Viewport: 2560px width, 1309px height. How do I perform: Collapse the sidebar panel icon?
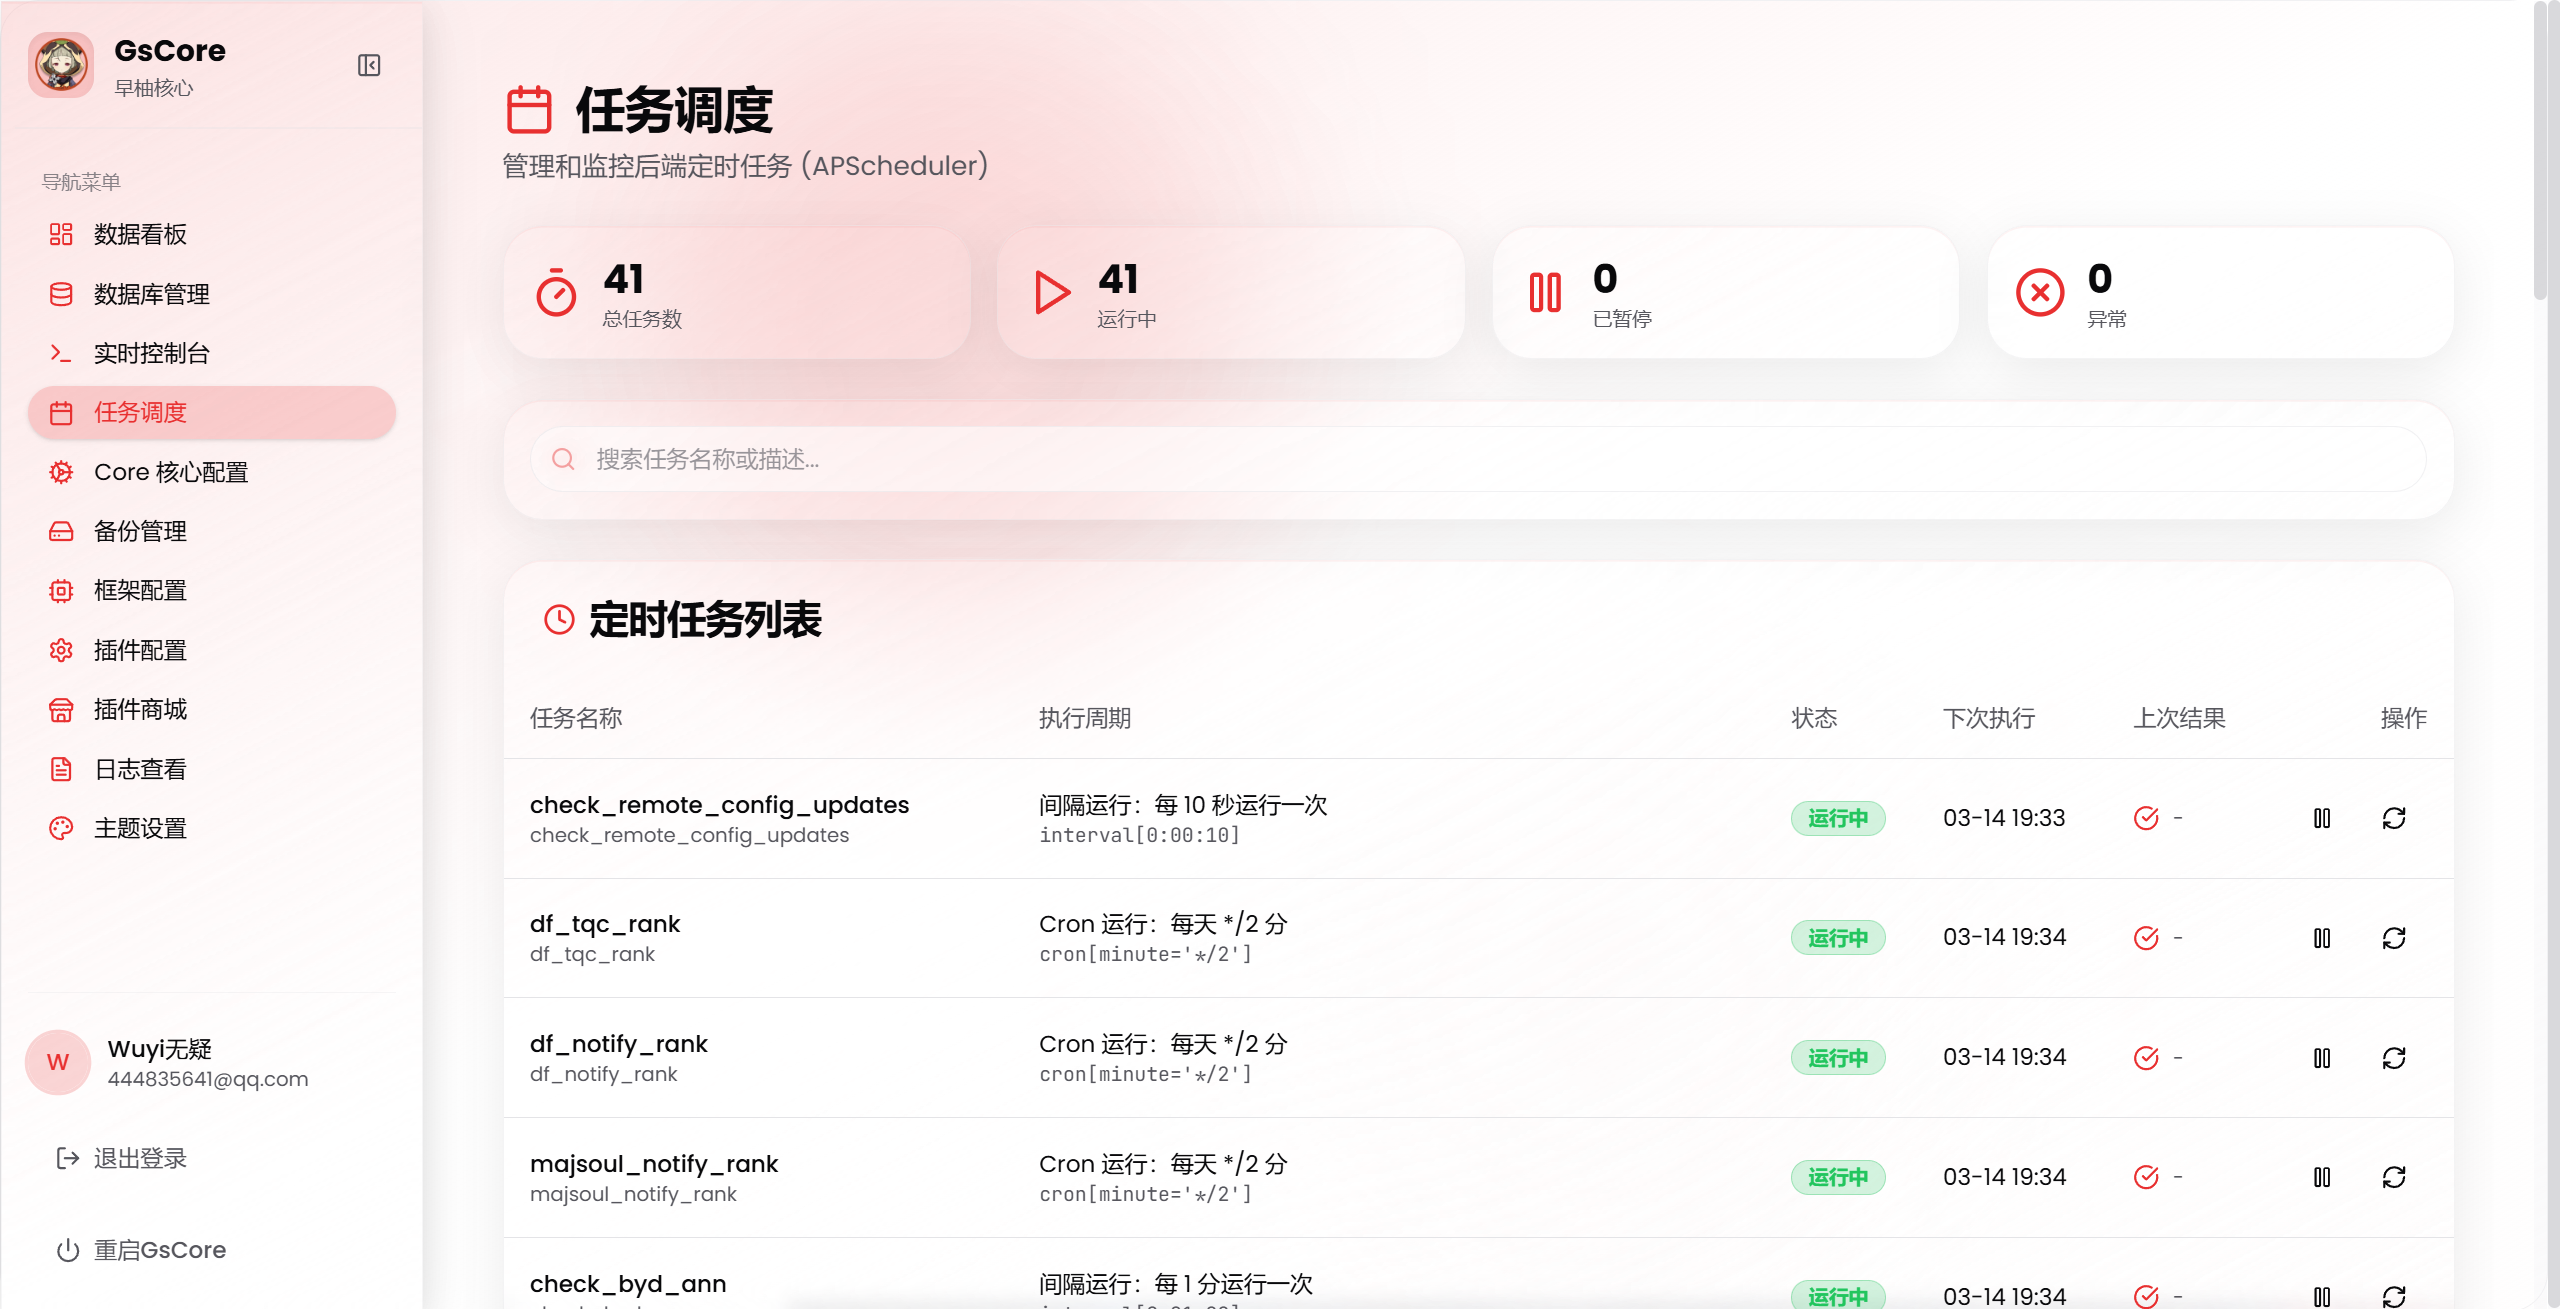369,65
